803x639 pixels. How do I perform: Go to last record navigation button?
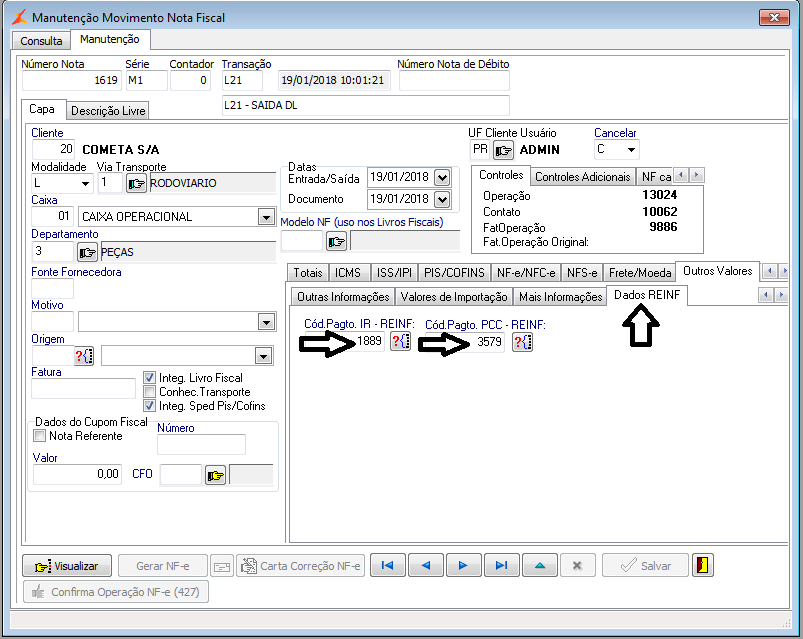[501, 565]
